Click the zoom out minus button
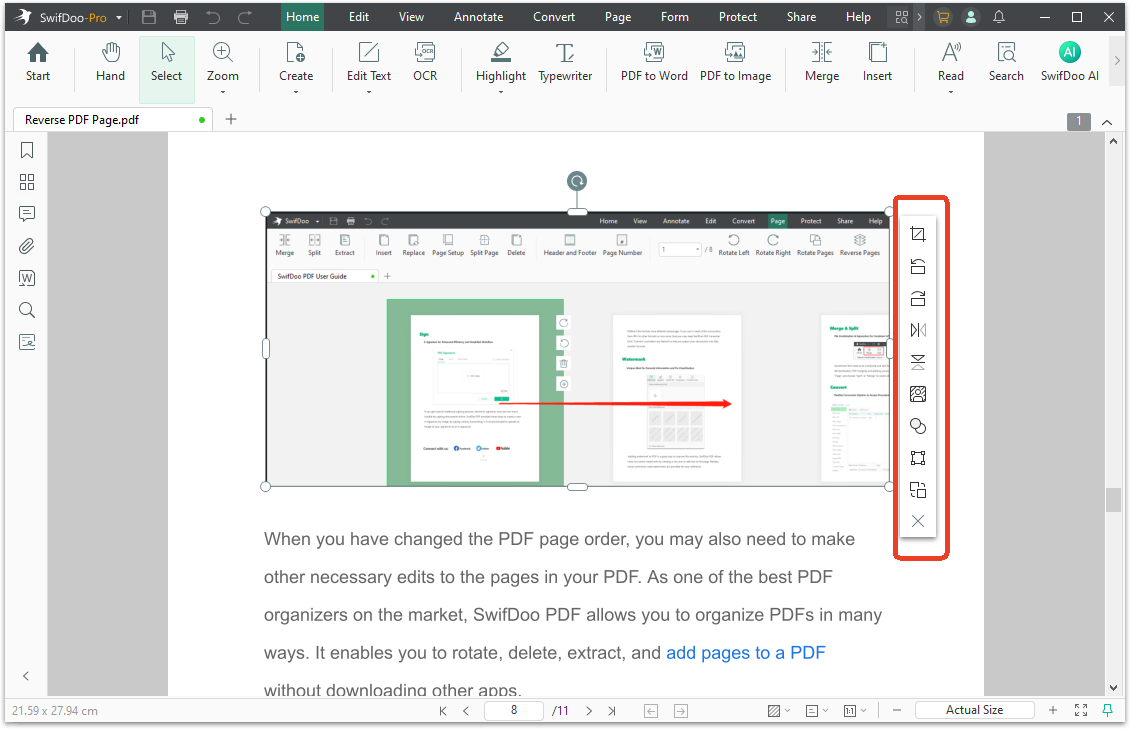Viewport: 1130px width, 729px height. [897, 710]
